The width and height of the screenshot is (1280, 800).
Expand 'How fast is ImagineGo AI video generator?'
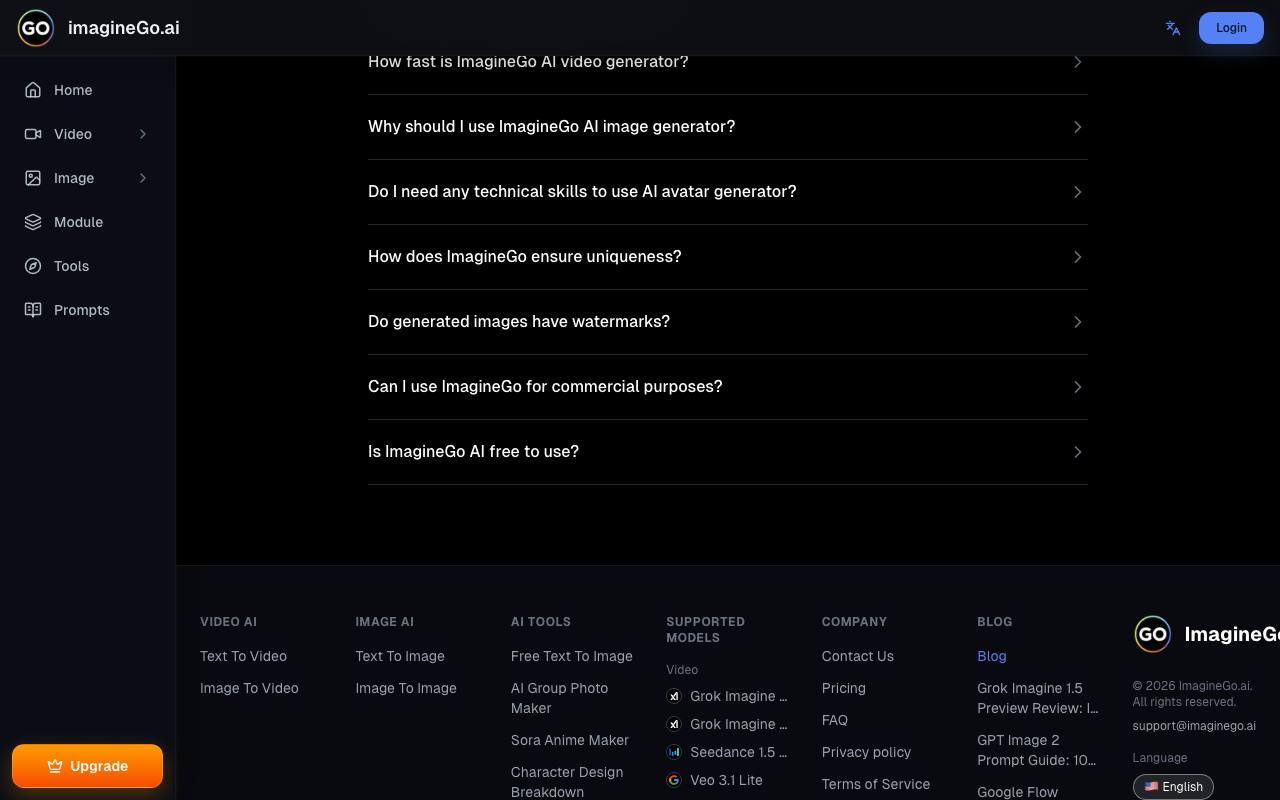pyautogui.click(x=728, y=62)
